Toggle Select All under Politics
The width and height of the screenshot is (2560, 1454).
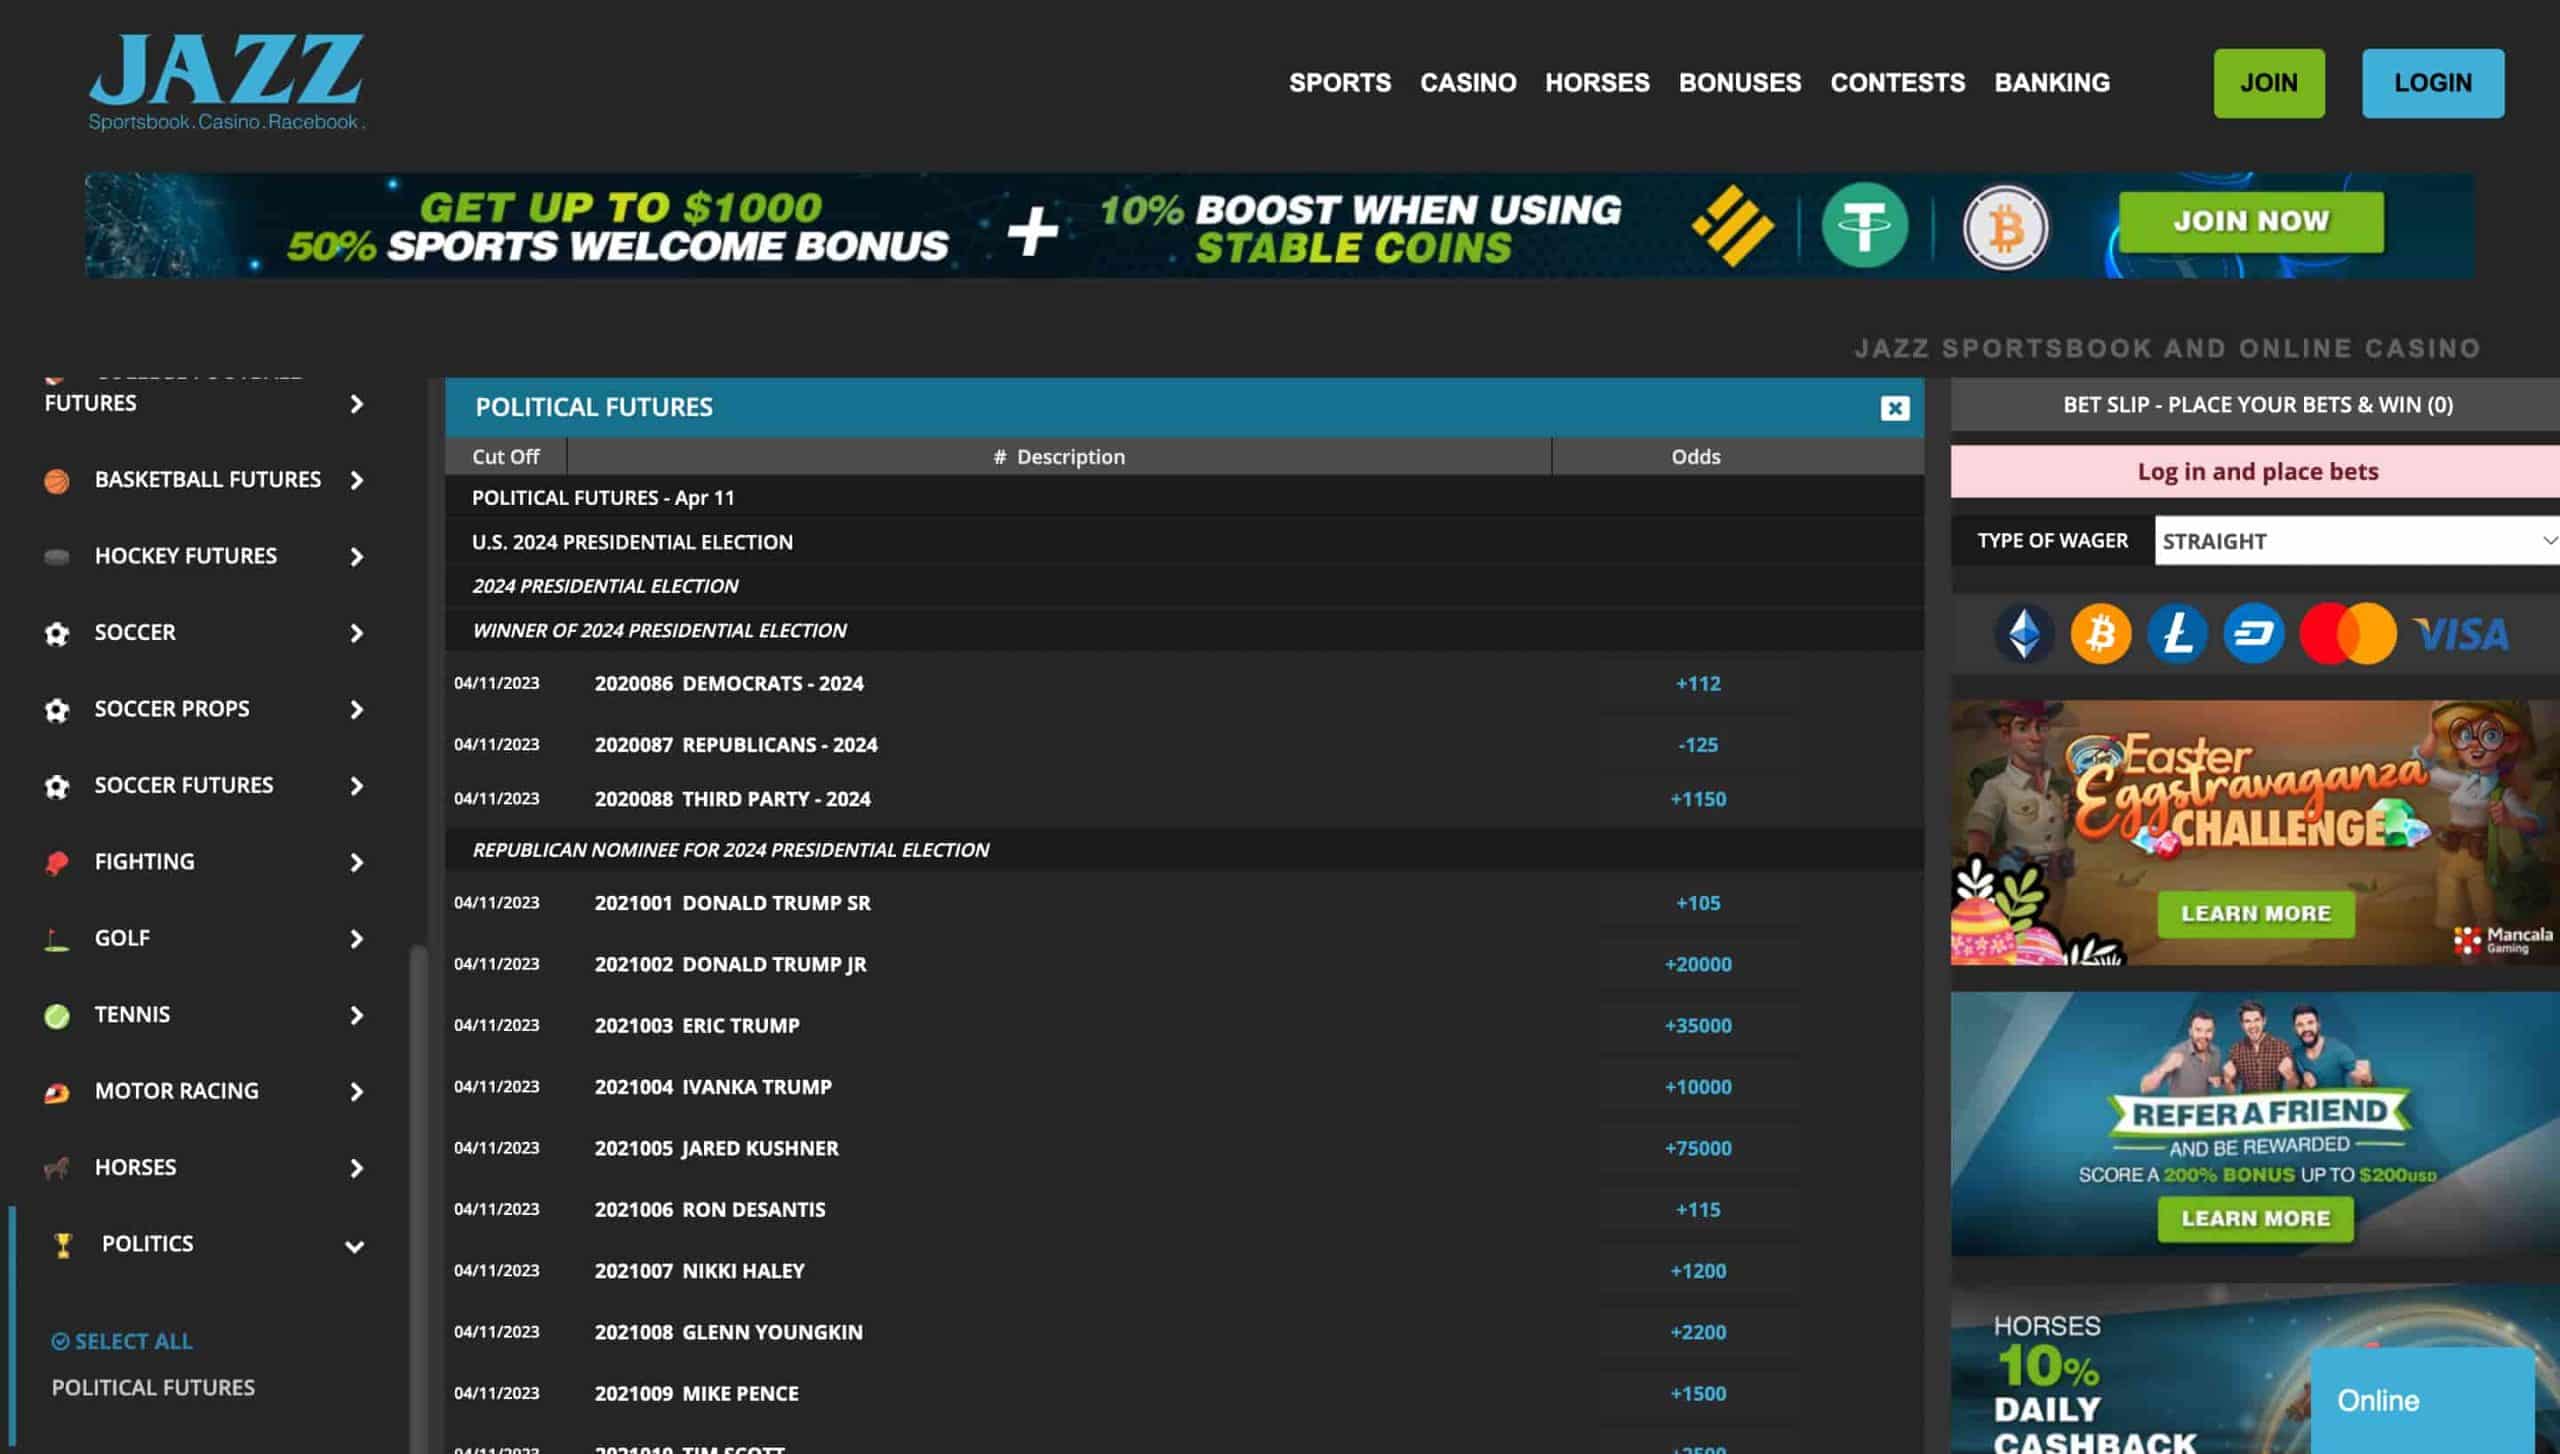(x=122, y=1342)
